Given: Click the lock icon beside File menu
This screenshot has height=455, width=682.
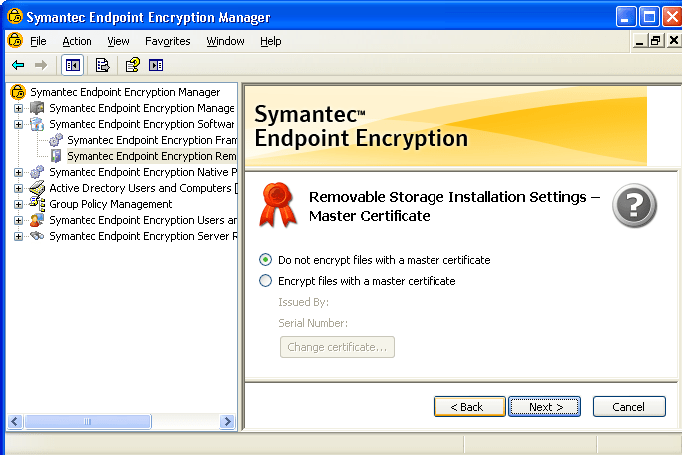Looking at the screenshot, I should pyautogui.click(x=15, y=41).
